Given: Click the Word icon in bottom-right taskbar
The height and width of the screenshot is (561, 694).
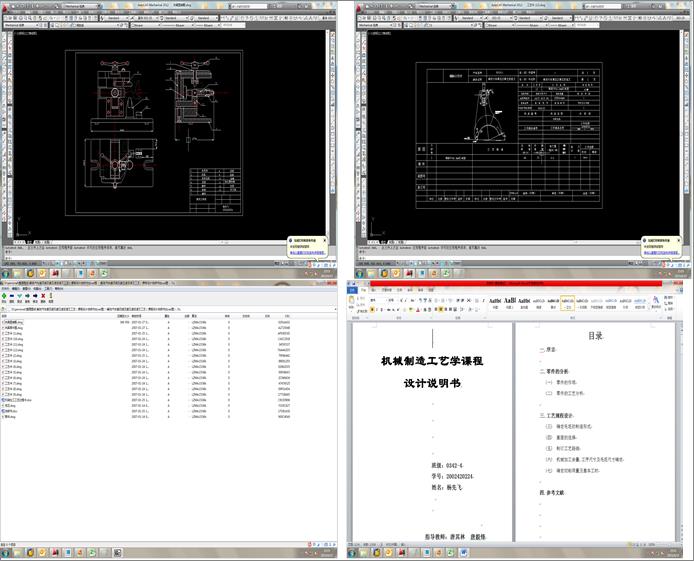Looking at the screenshot, I should click(x=463, y=552).
